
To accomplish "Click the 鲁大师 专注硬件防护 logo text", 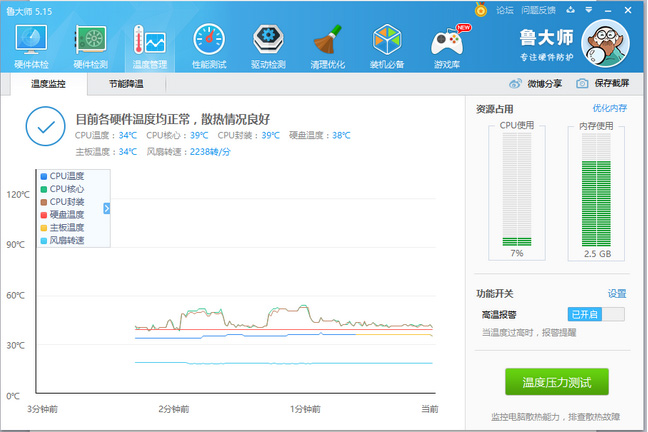I will (546, 45).
